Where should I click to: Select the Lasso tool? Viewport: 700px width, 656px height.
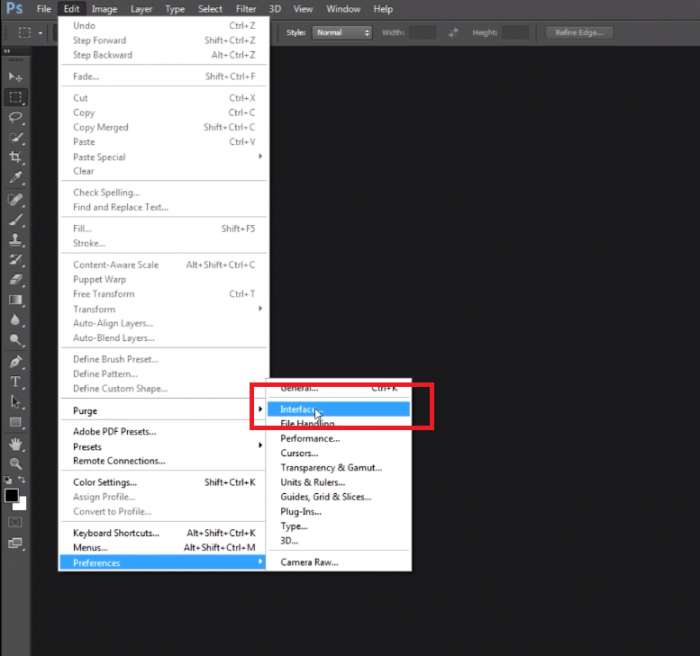[15, 118]
